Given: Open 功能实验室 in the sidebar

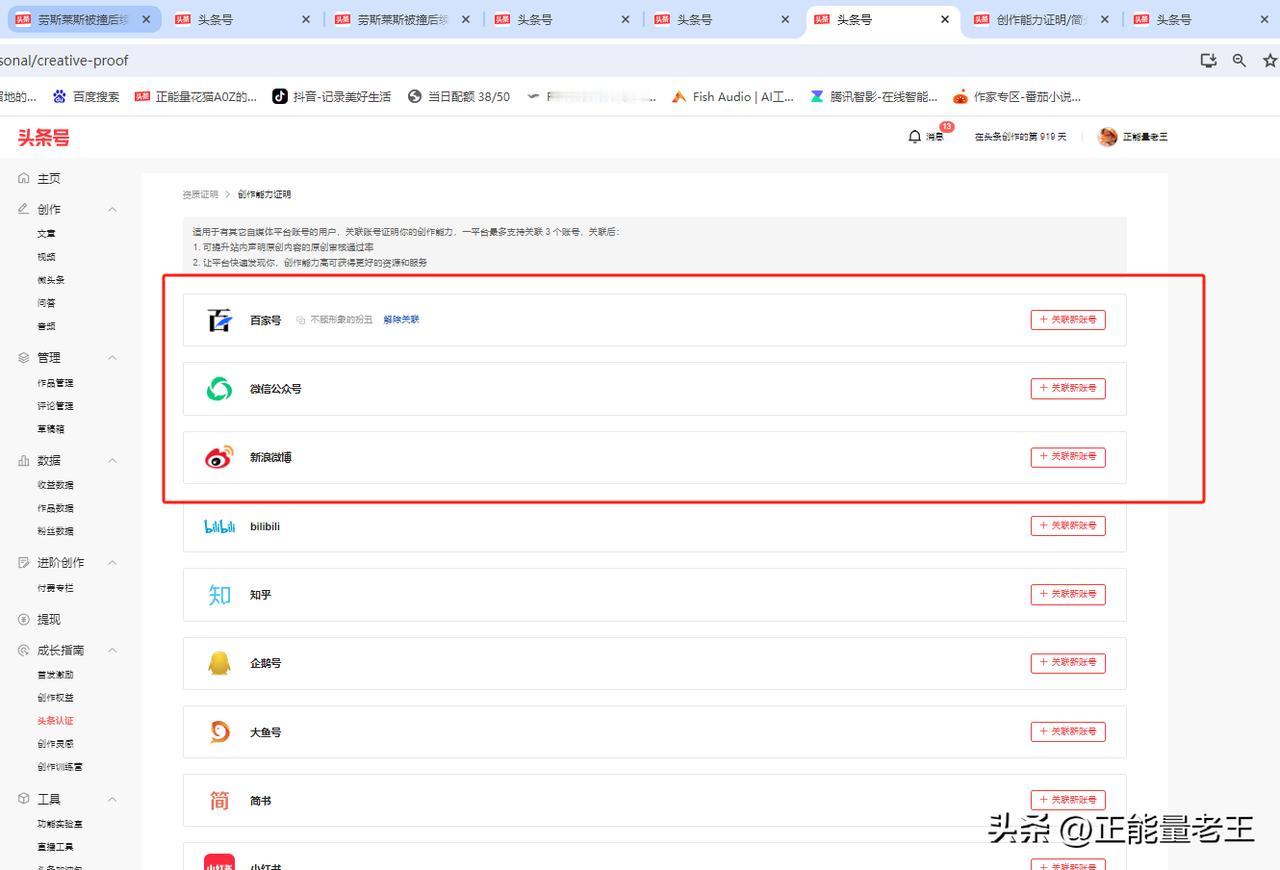Looking at the screenshot, I should [x=60, y=824].
